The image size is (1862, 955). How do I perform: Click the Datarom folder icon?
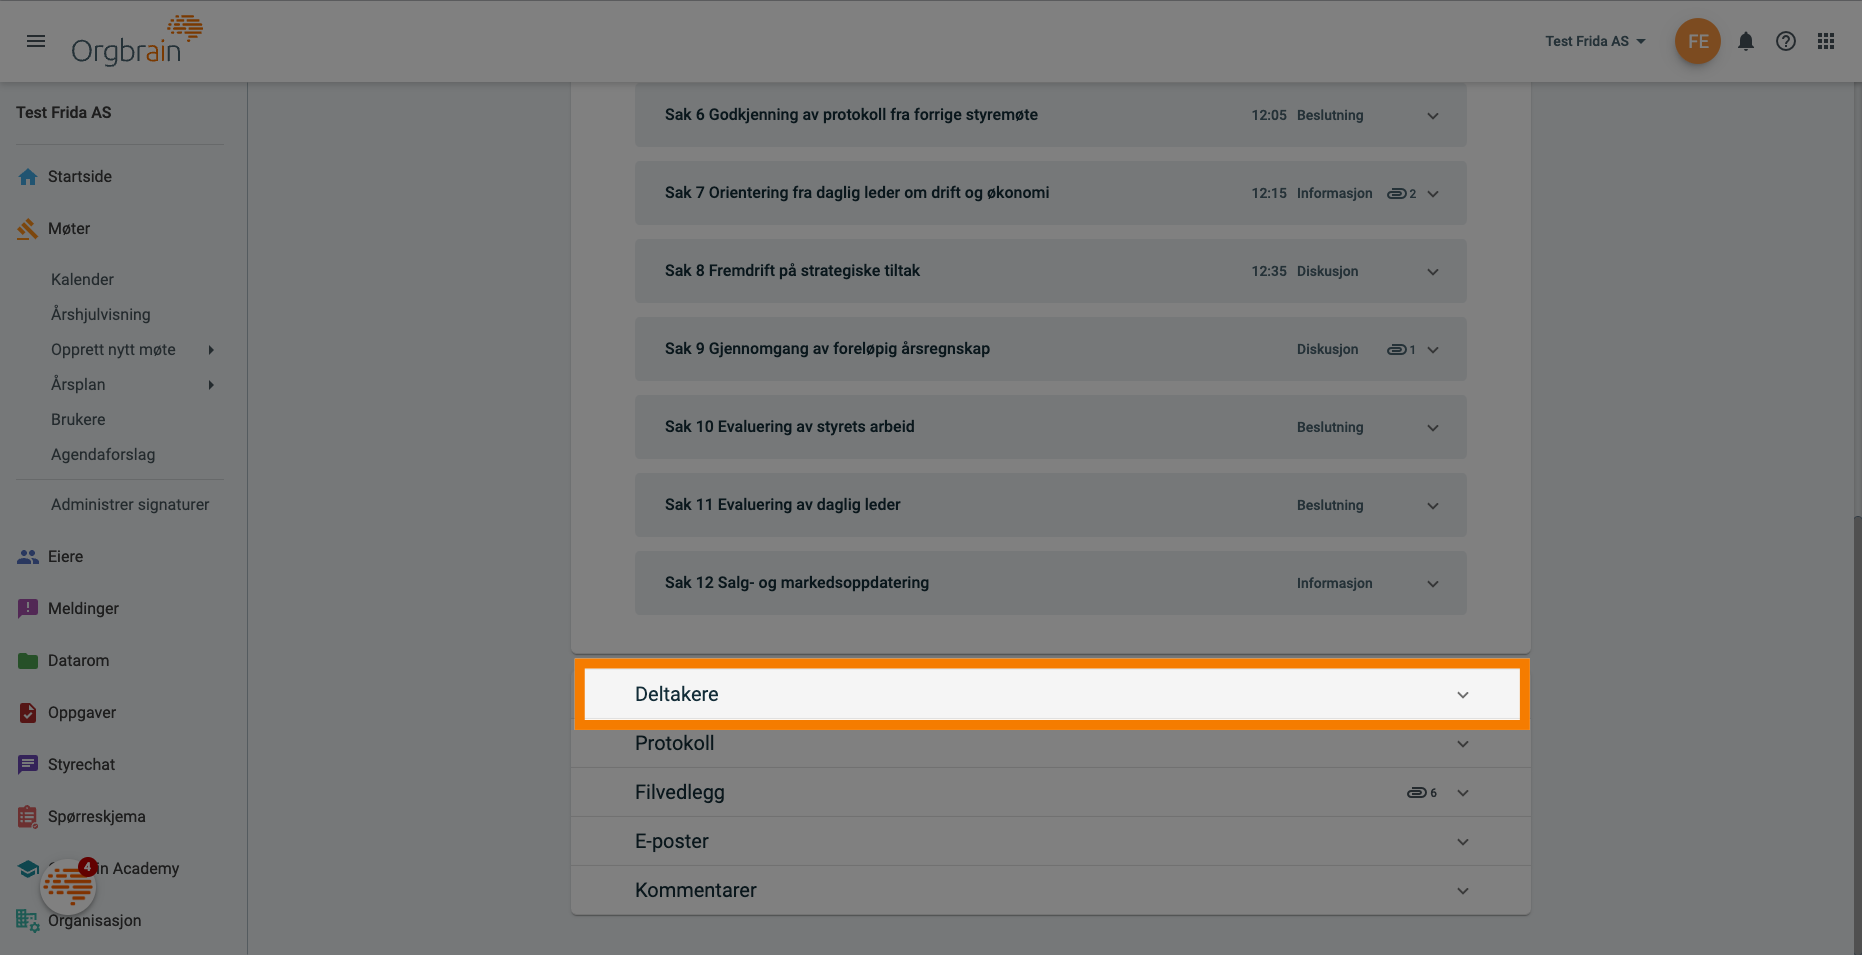tap(28, 661)
